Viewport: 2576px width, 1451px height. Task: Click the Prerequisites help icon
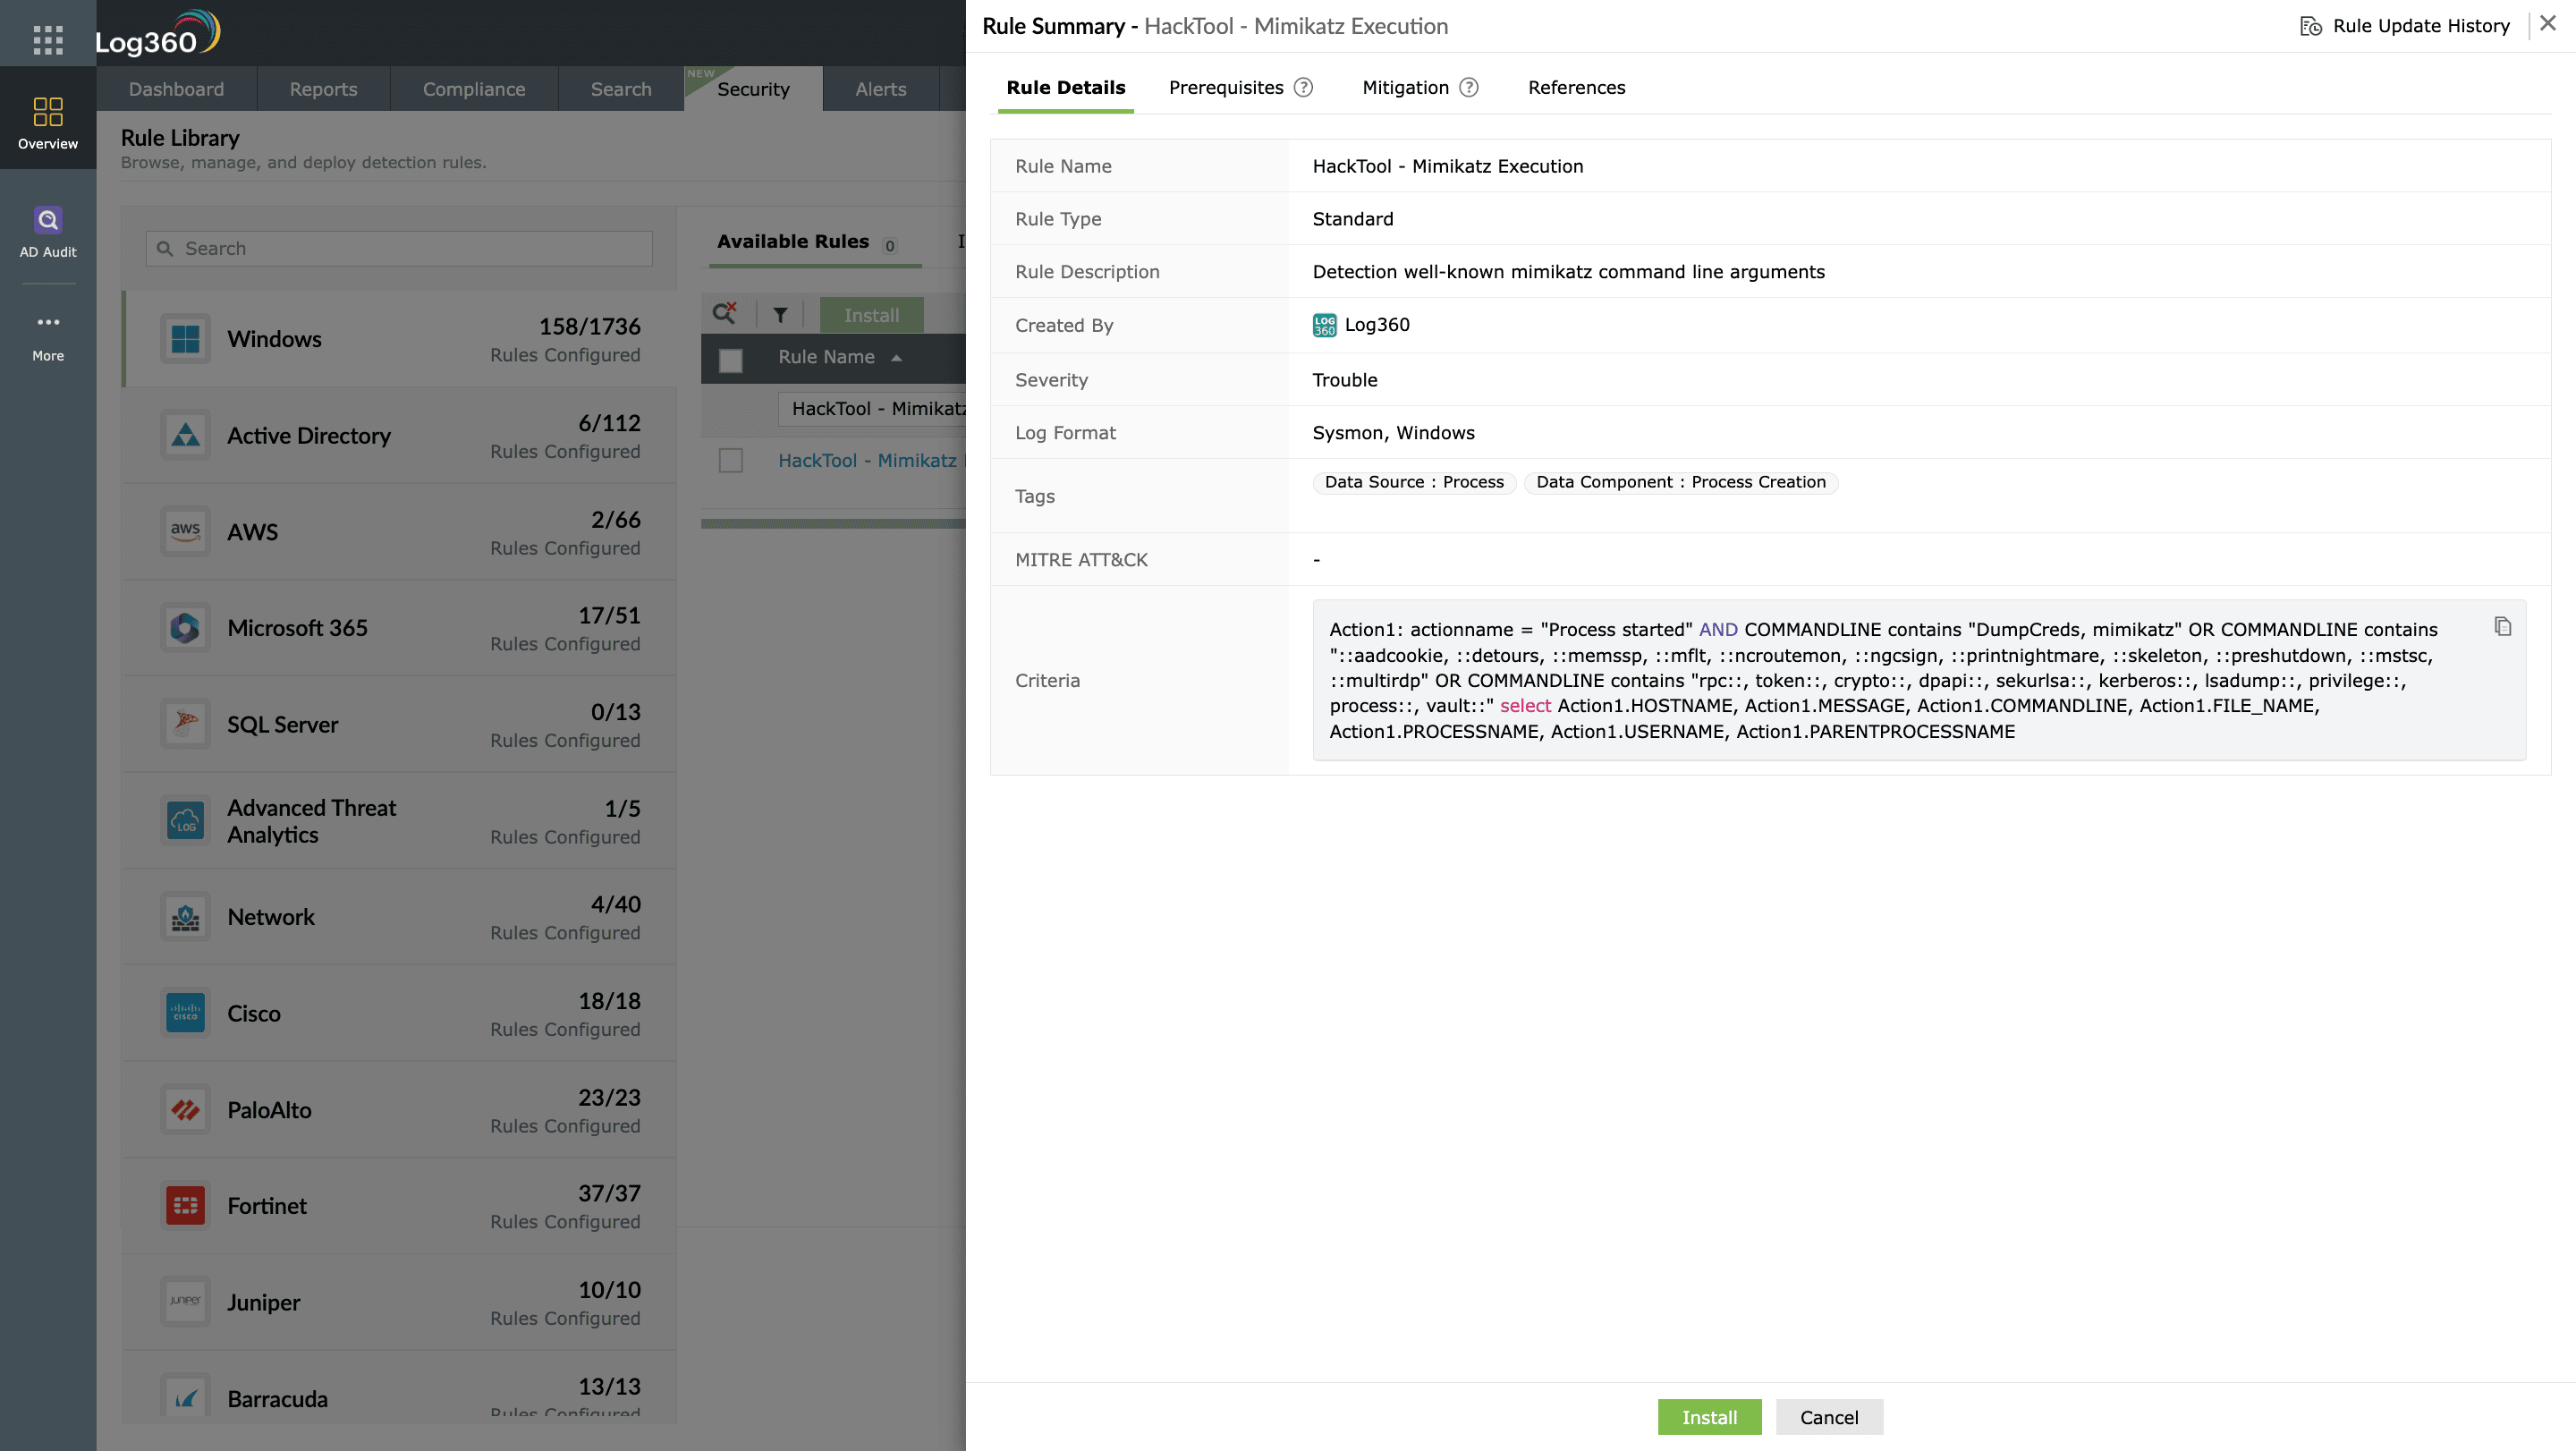point(1304,88)
